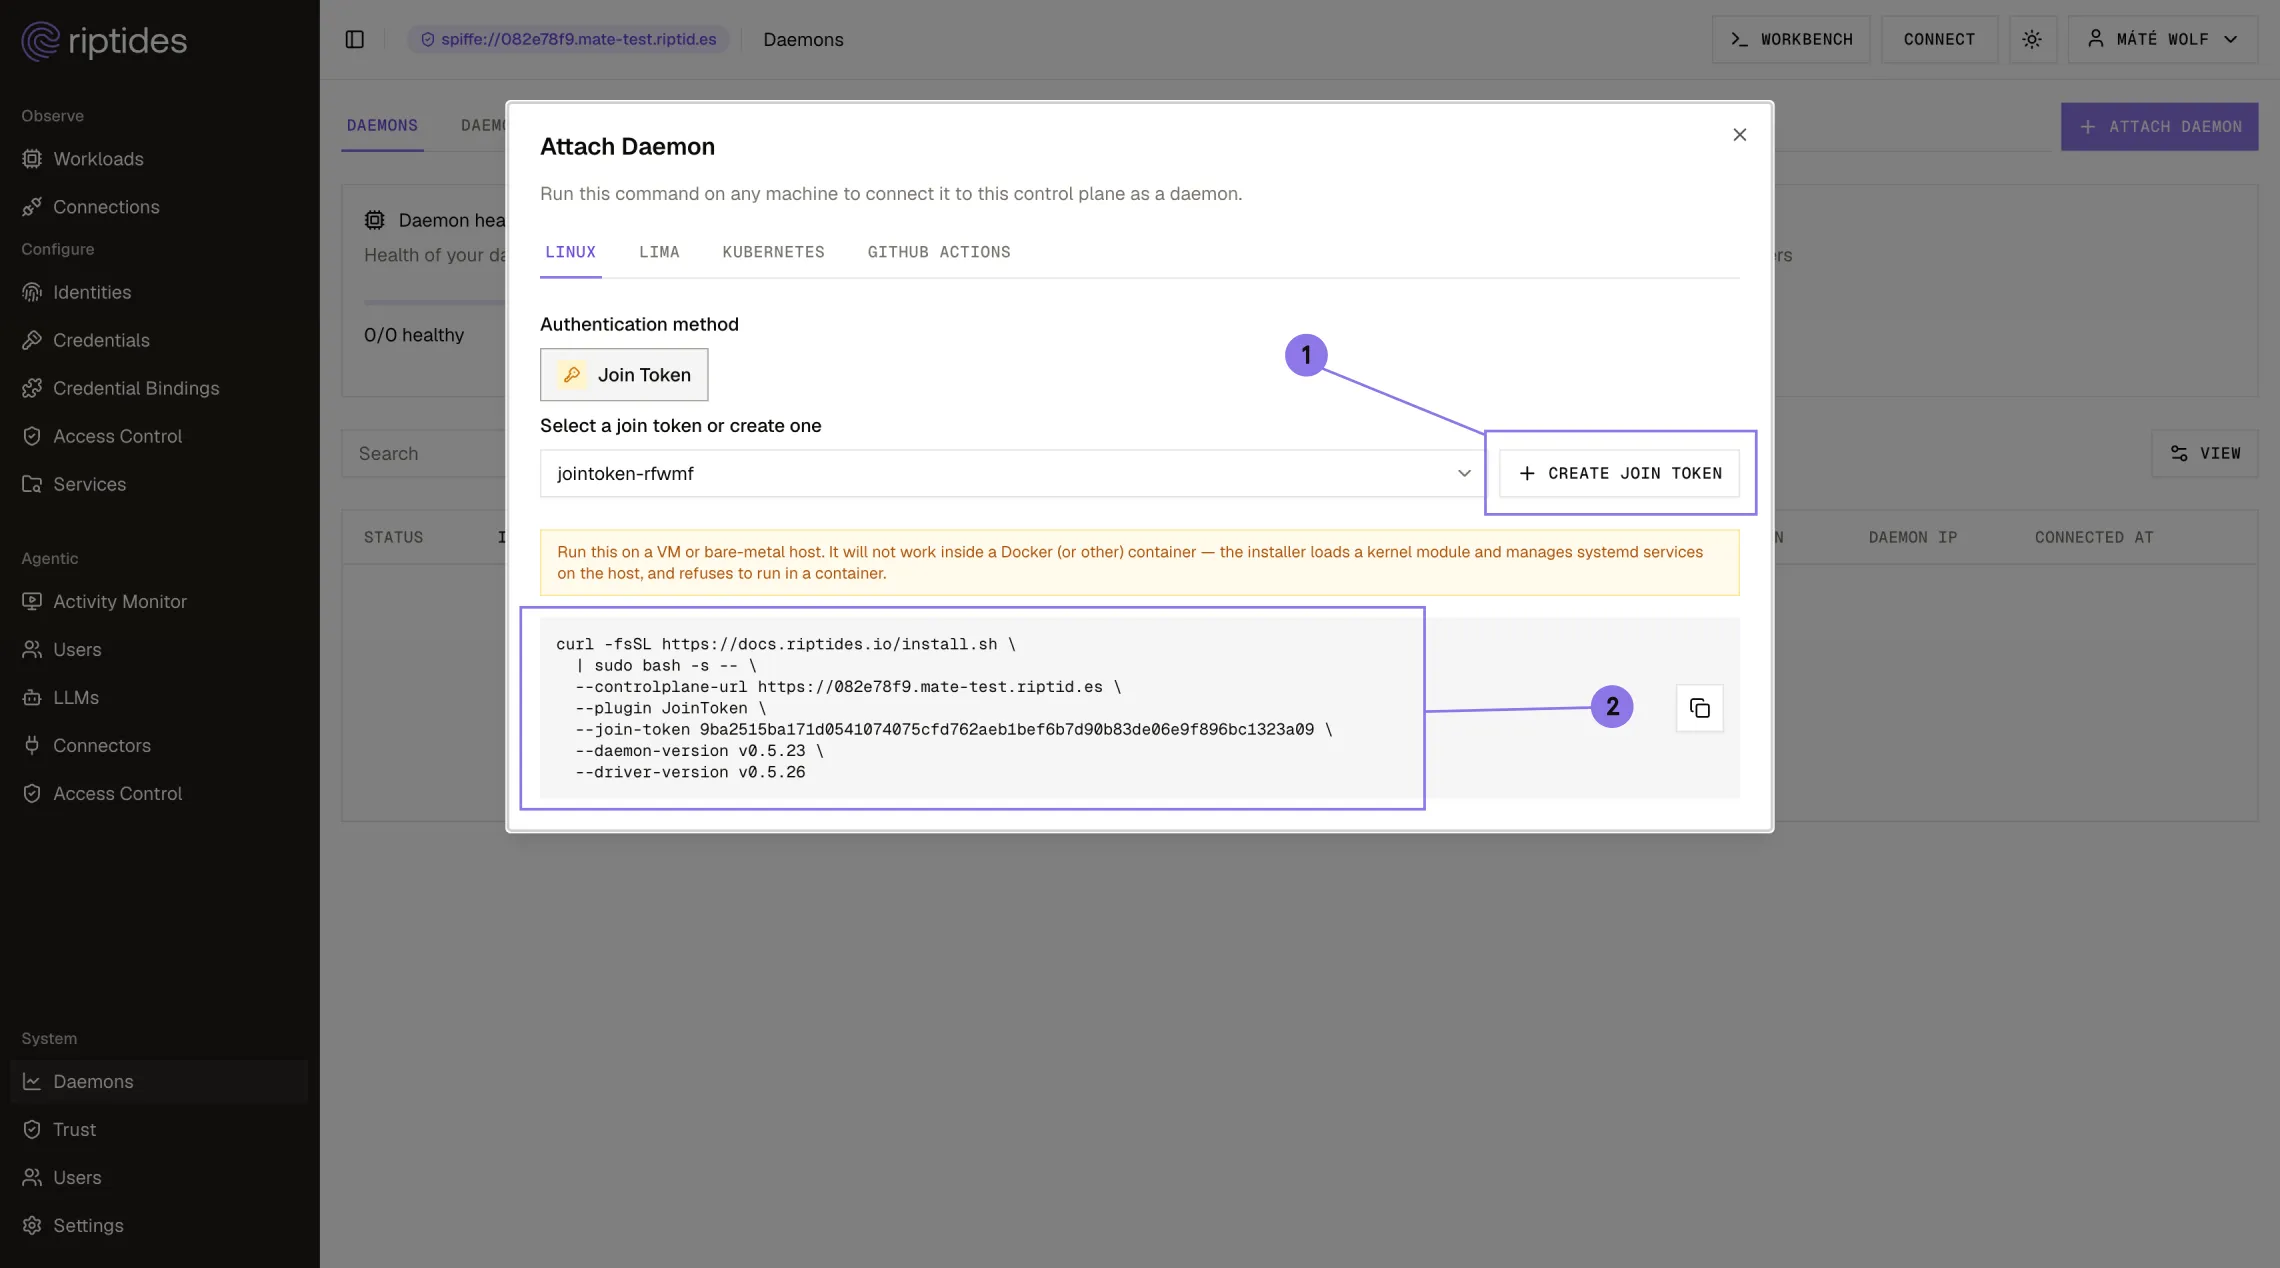Open Connections in the sidebar

coord(106,207)
